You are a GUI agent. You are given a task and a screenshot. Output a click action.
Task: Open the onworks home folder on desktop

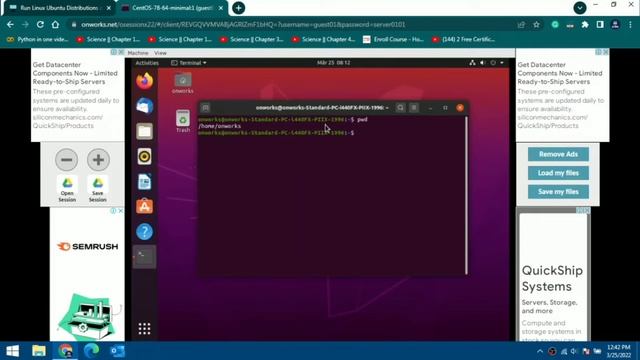[182, 83]
